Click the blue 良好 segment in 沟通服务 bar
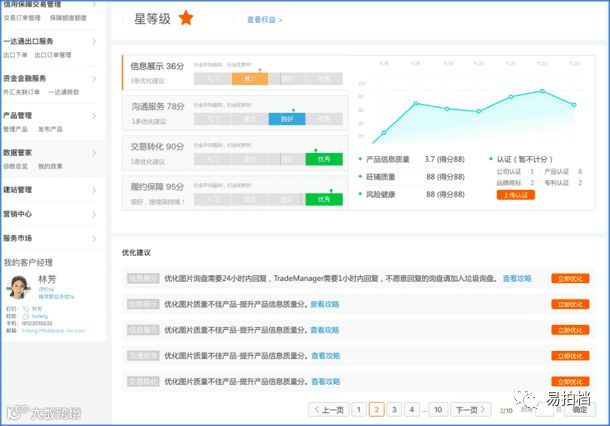The width and height of the screenshot is (610, 426). pos(287,119)
